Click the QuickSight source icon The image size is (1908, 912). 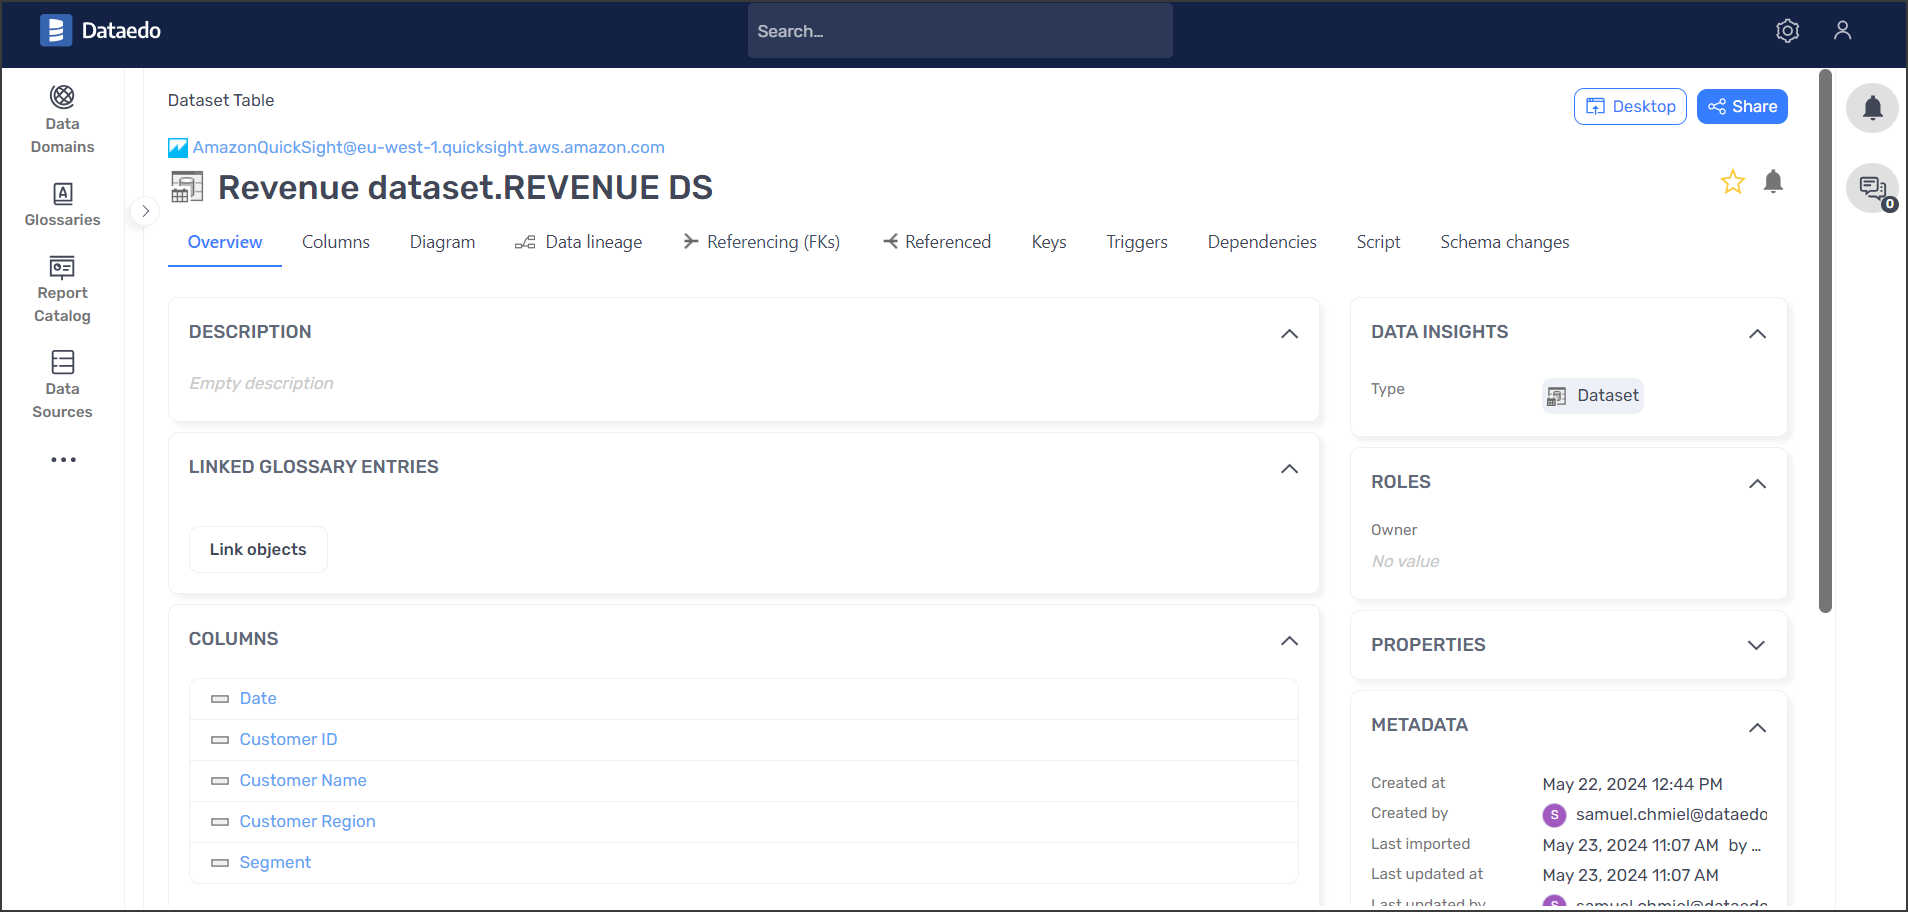tap(178, 148)
